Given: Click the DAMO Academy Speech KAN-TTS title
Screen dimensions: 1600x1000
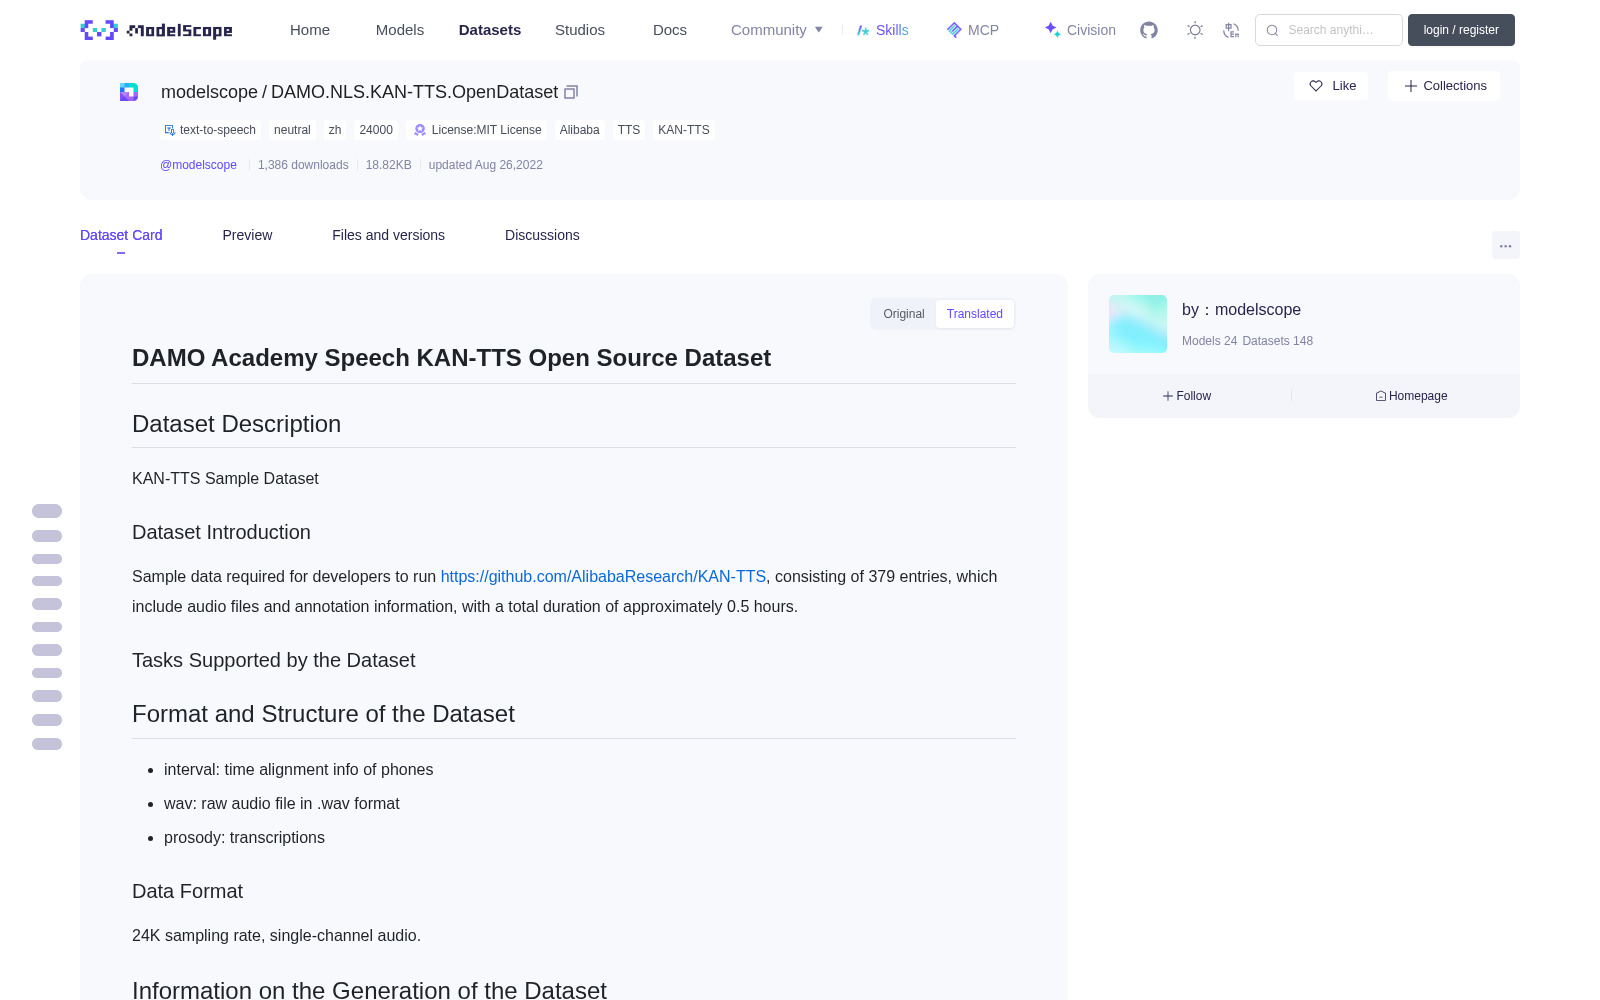Looking at the screenshot, I should (452, 358).
